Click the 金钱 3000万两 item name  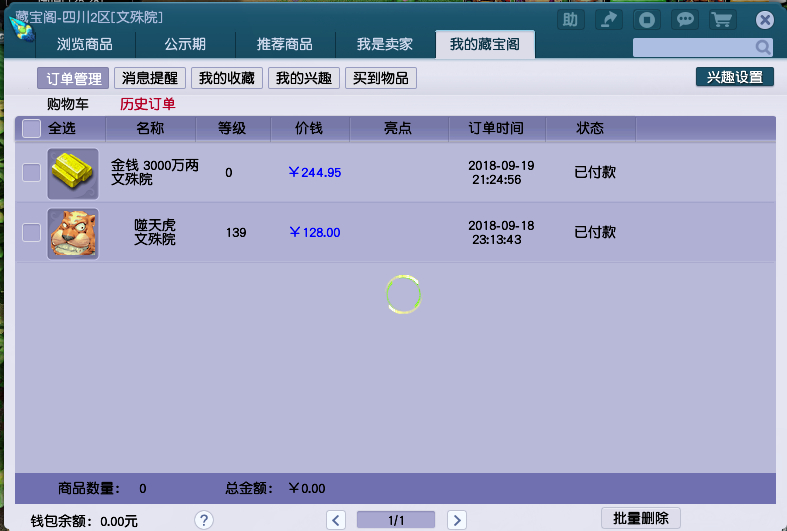pos(155,165)
